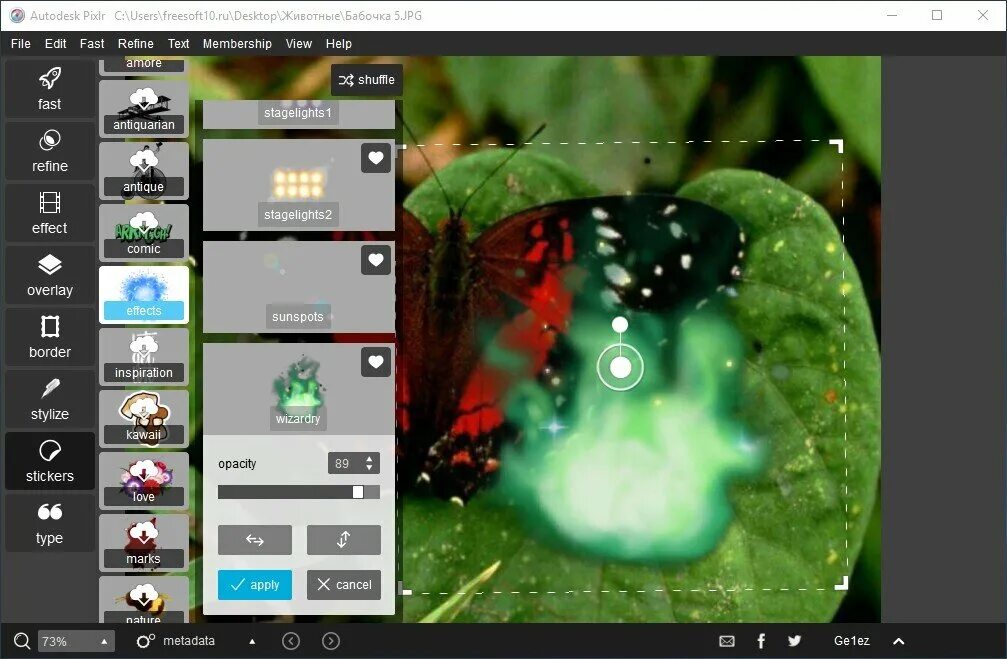Click the zoom magnifier icon
This screenshot has width=1007, height=659.
point(22,641)
